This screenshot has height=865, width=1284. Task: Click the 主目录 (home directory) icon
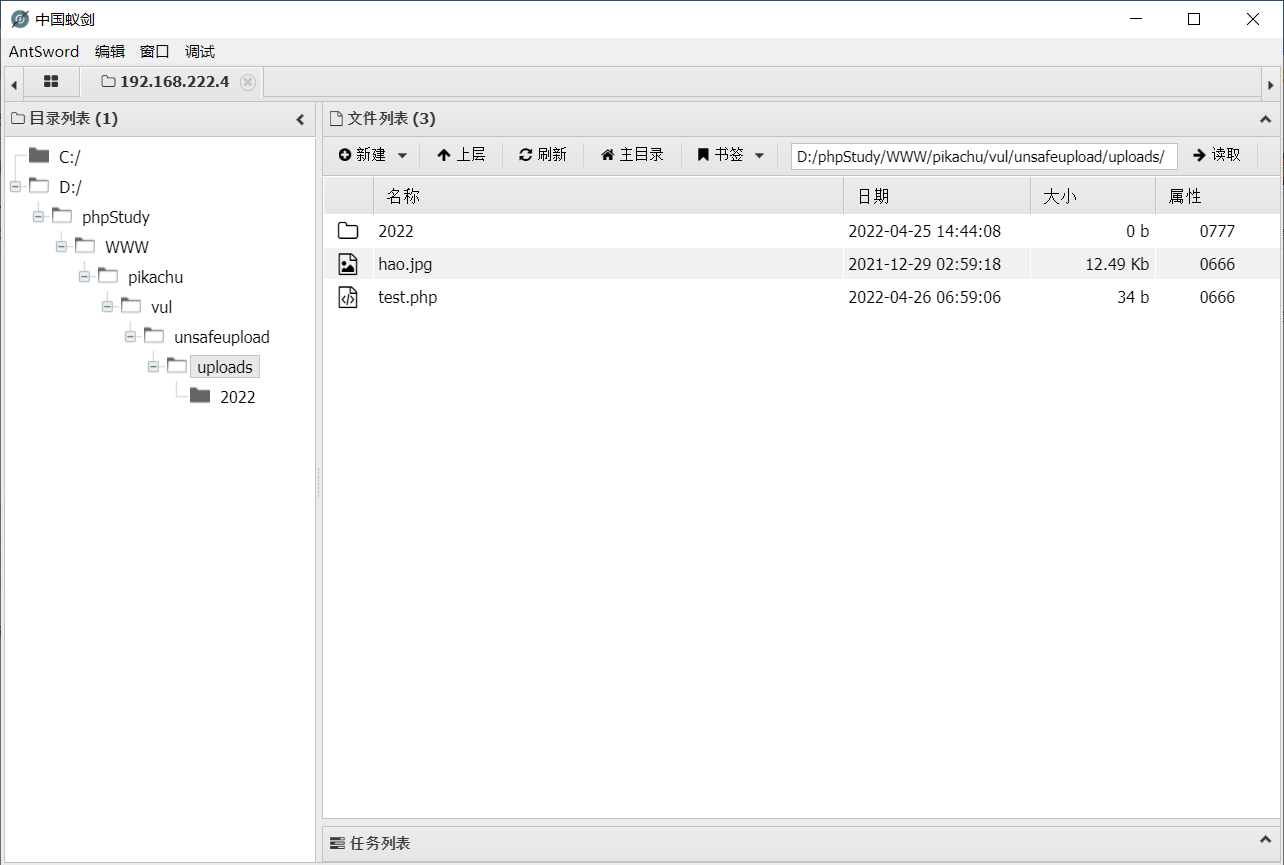[610, 155]
